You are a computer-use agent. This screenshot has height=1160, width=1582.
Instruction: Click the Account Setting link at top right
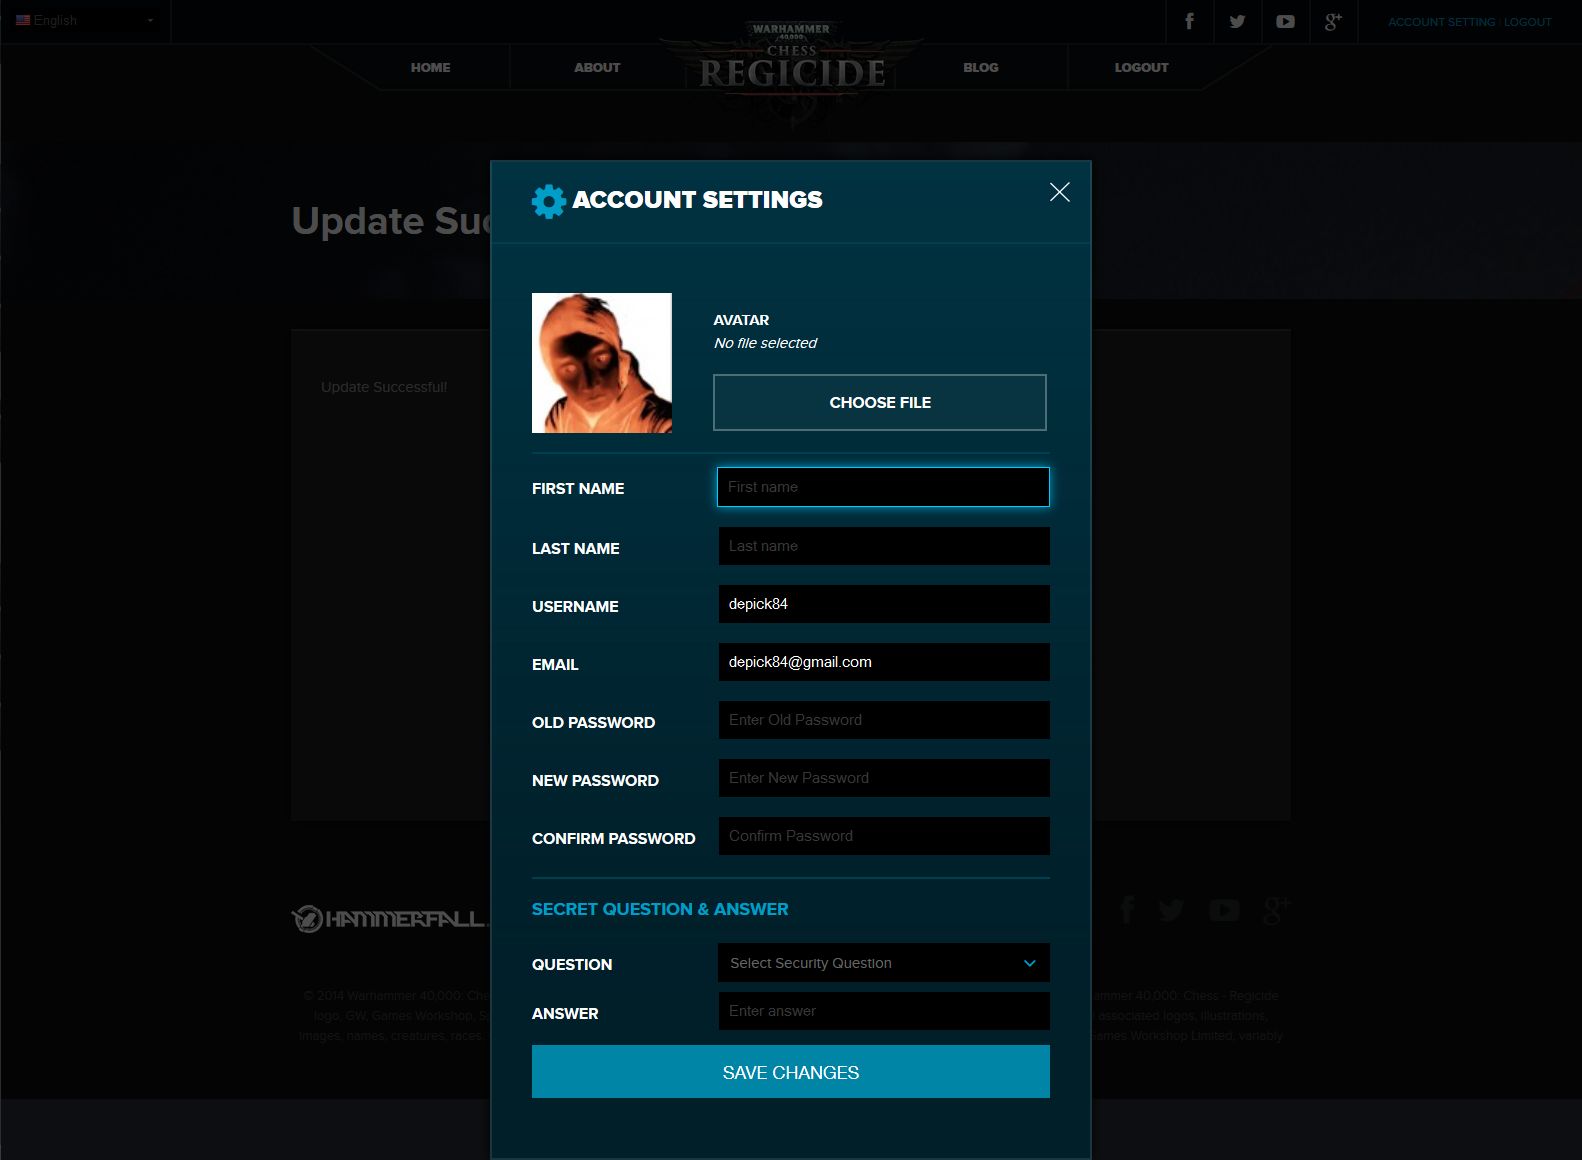pyautogui.click(x=1441, y=22)
